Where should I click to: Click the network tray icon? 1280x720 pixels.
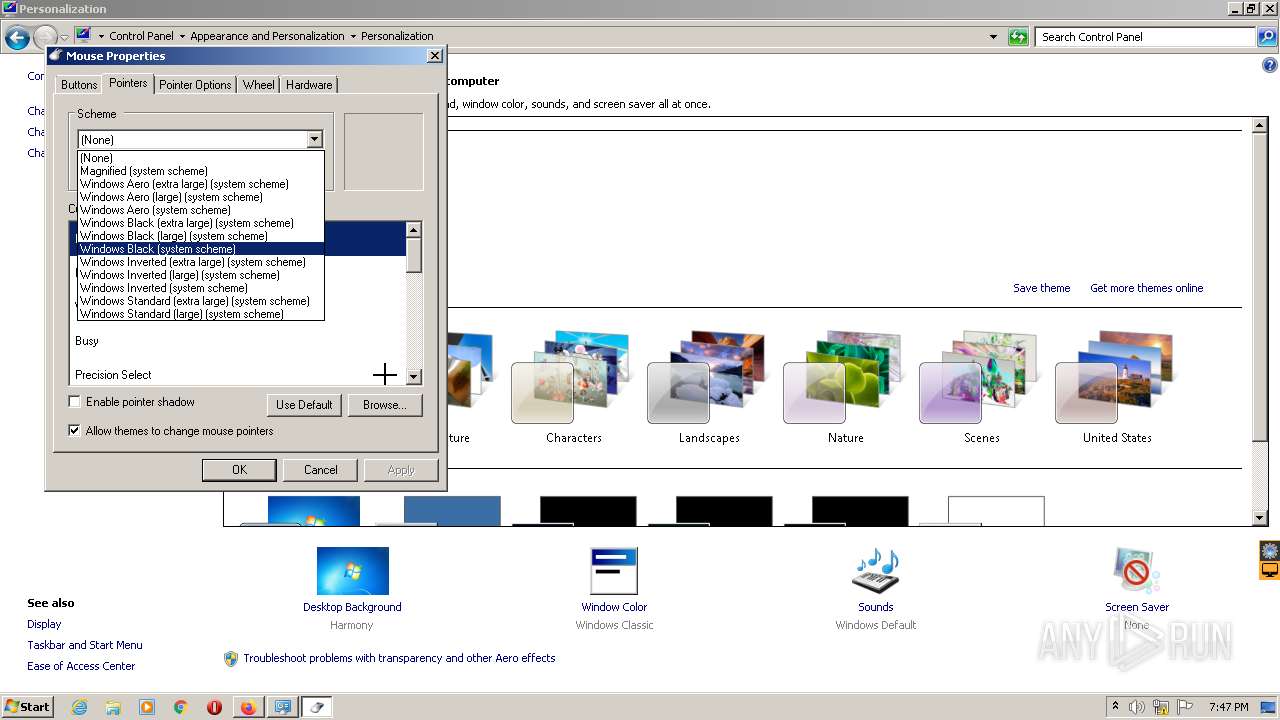pos(1161,707)
